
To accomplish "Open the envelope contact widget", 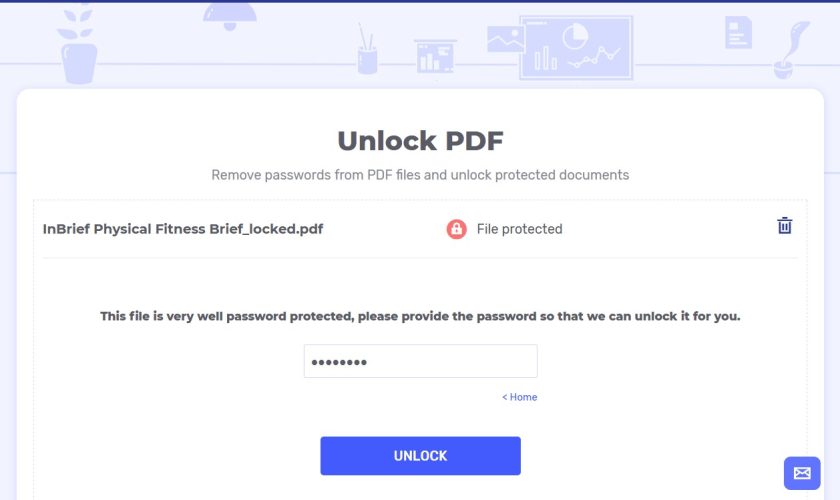I will [802, 473].
